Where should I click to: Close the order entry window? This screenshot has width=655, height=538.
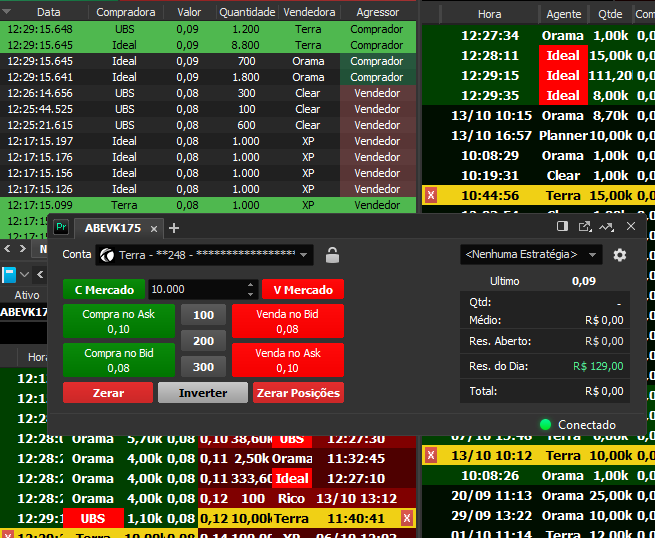(631, 226)
